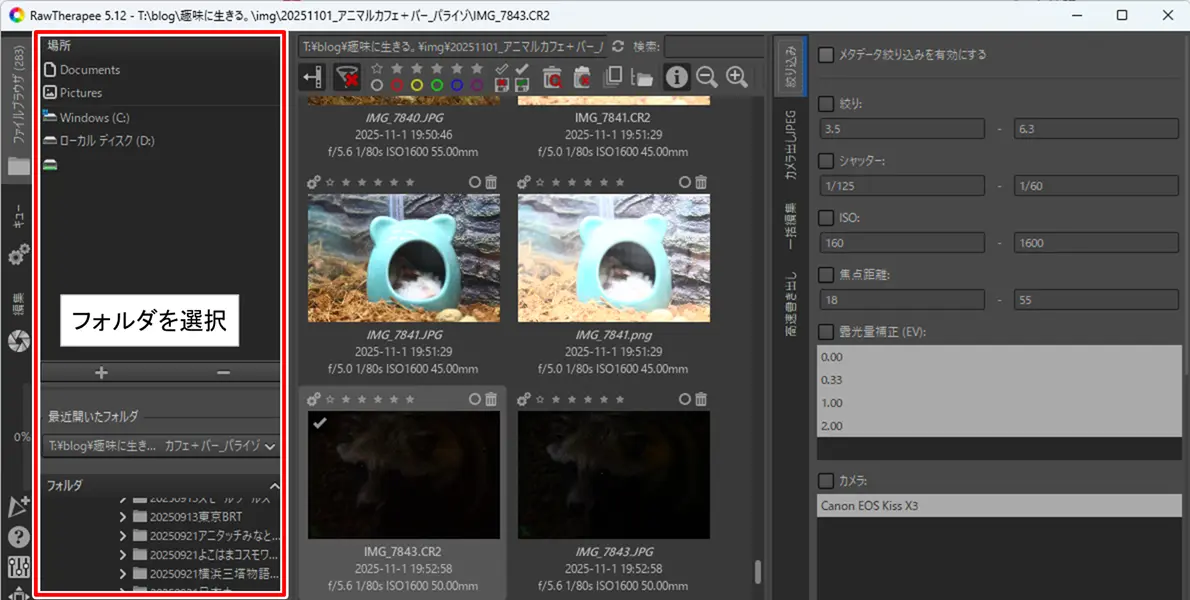The width and height of the screenshot is (1190, 600).
Task: Zoom out thumbnails with magnifier minus icon
Action: [707, 76]
